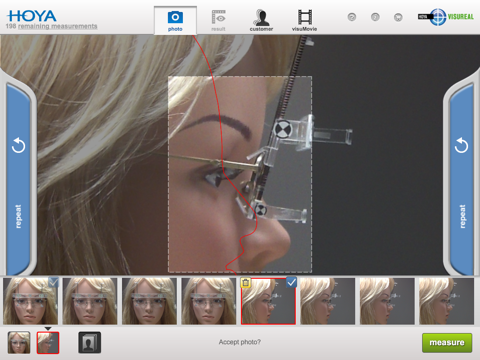
Task: Delete selected photo with yellow trash icon
Action: point(246,283)
